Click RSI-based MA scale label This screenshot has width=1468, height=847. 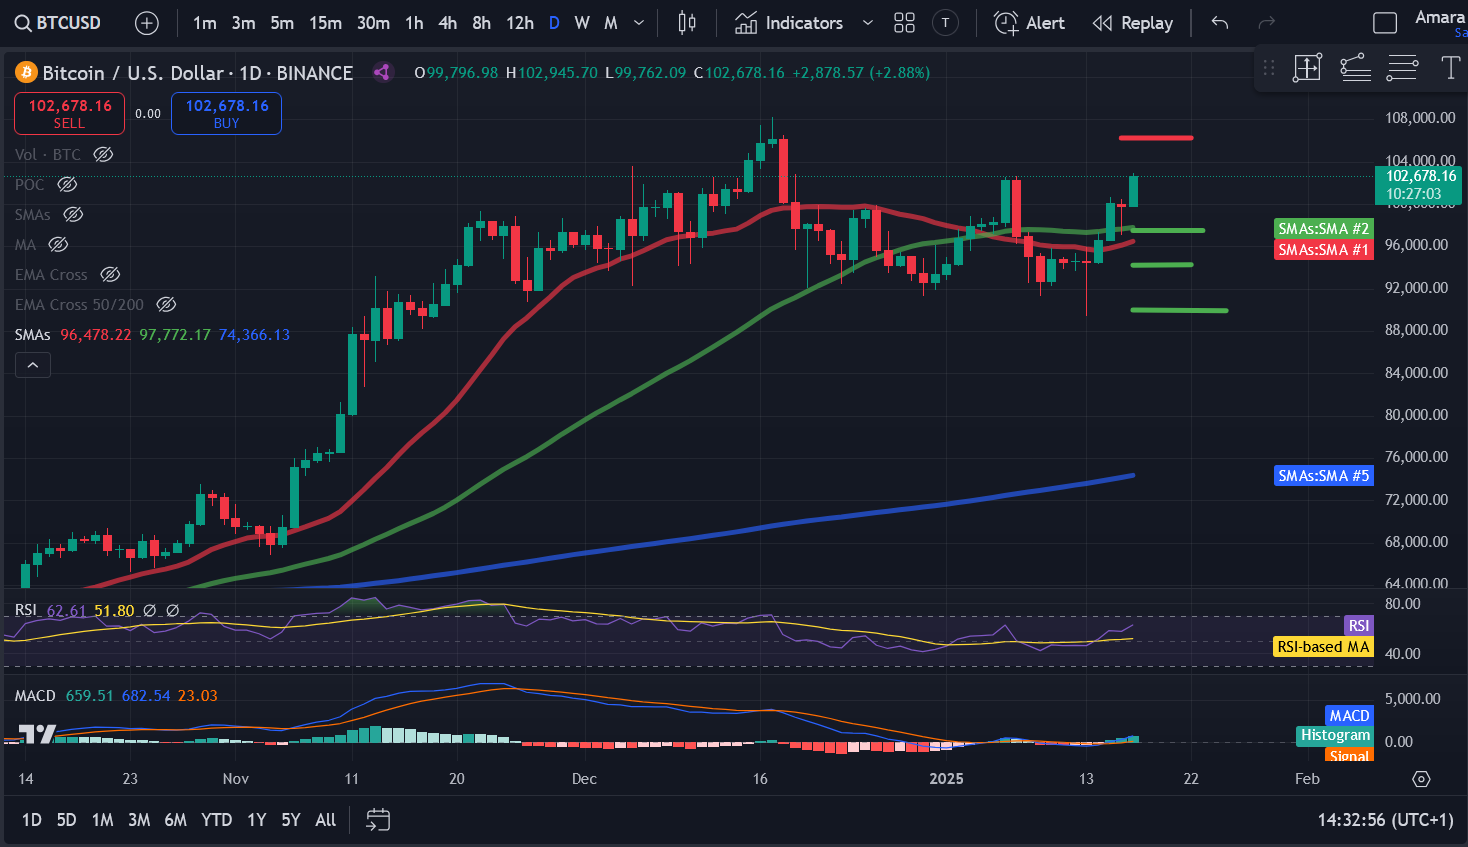coord(1323,647)
